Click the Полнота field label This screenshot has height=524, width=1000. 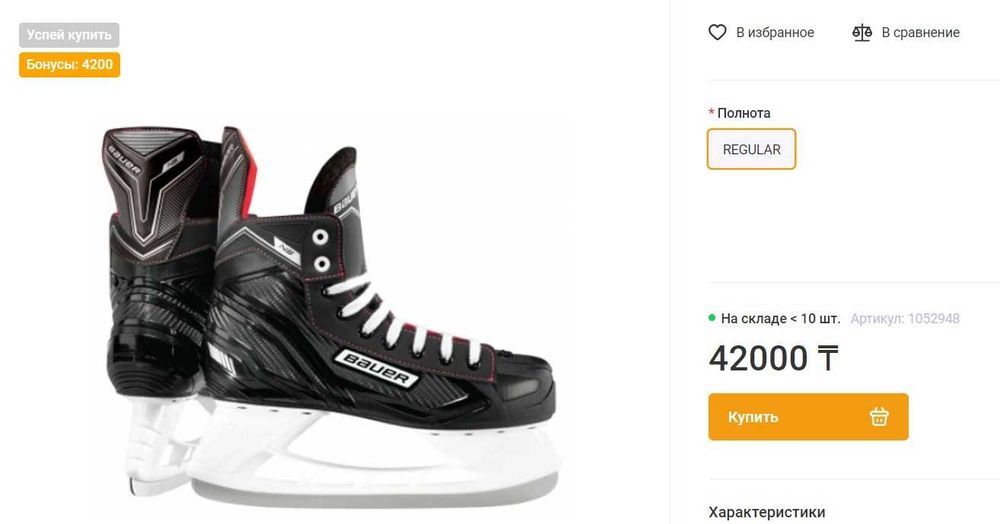point(744,113)
